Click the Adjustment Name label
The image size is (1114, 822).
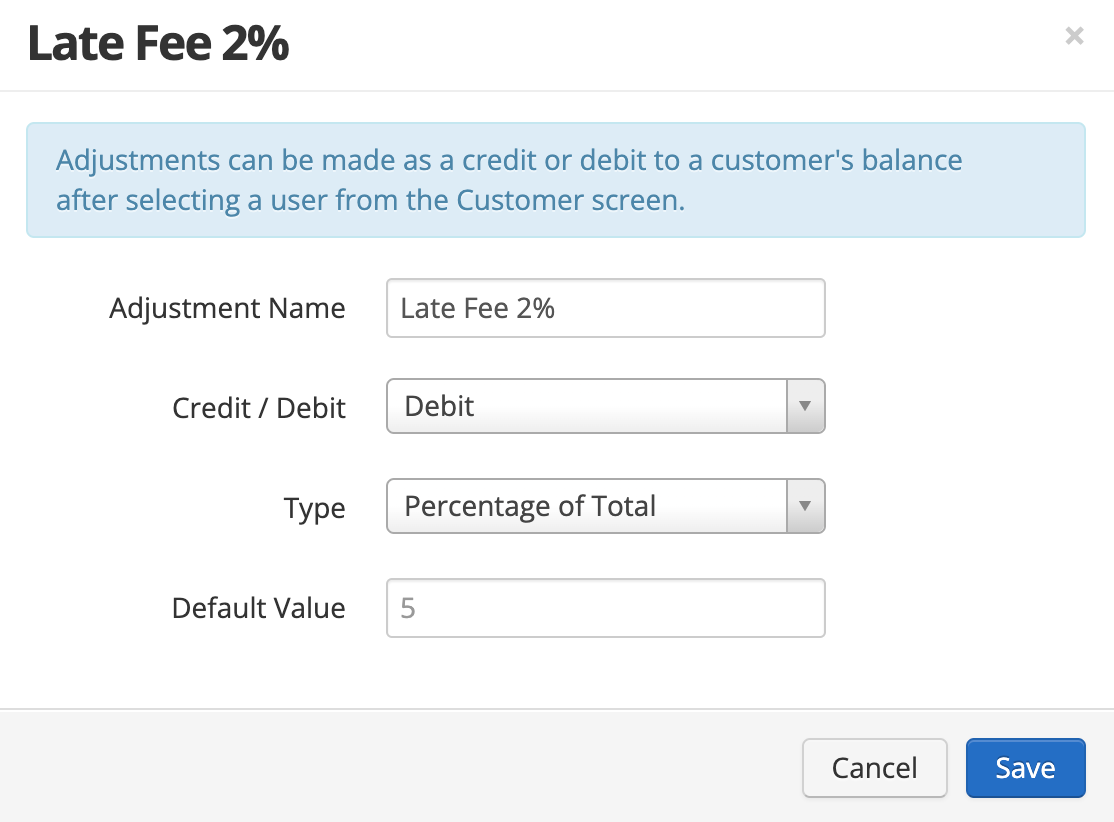pyautogui.click(x=227, y=308)
